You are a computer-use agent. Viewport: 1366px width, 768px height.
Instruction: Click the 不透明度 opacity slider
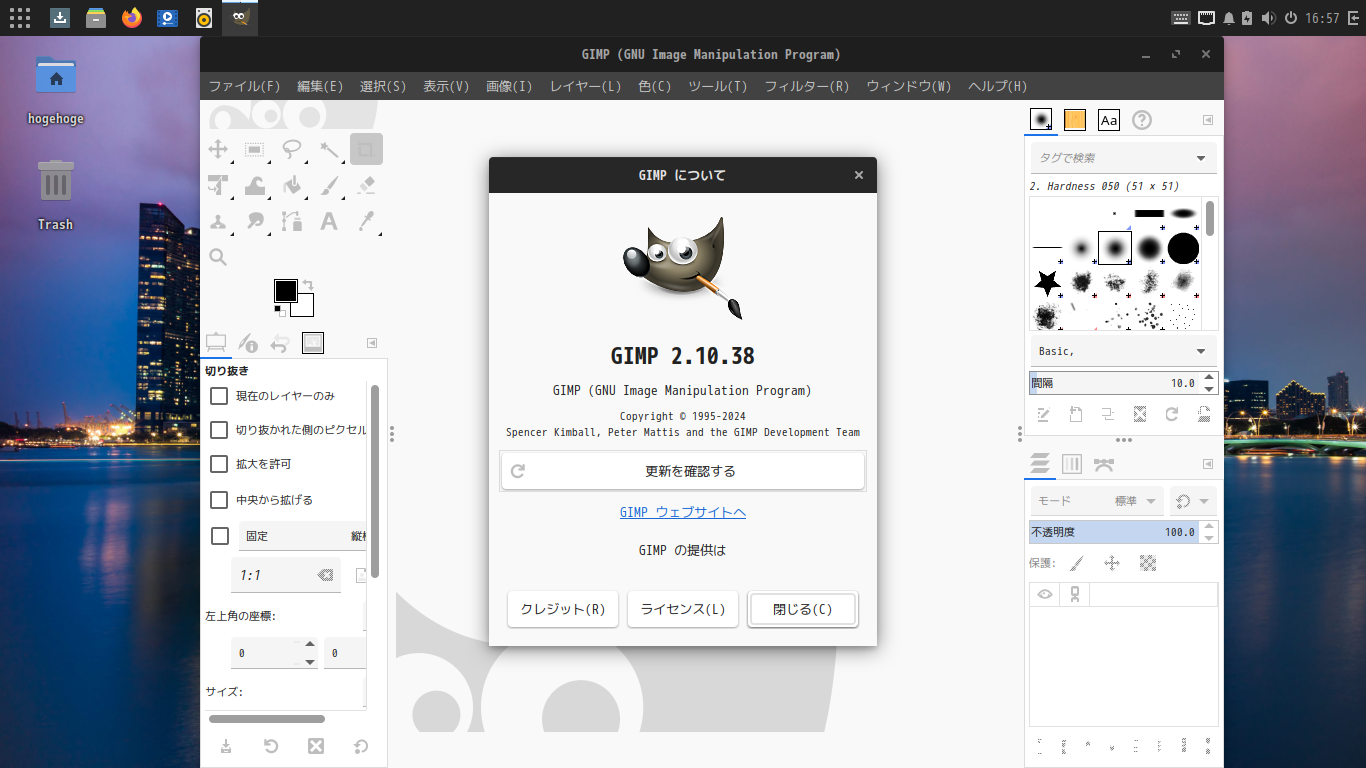click(1114, 532)
